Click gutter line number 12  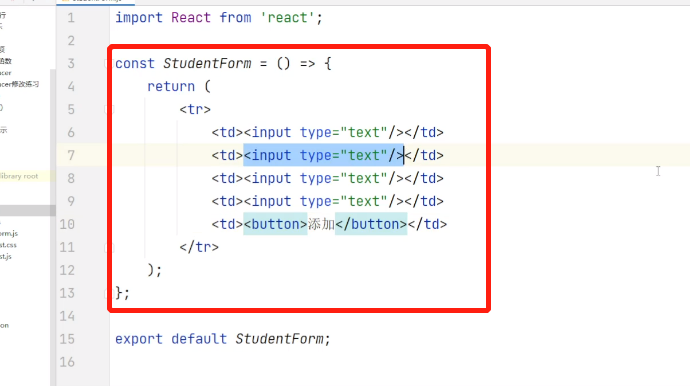[67, 270]
